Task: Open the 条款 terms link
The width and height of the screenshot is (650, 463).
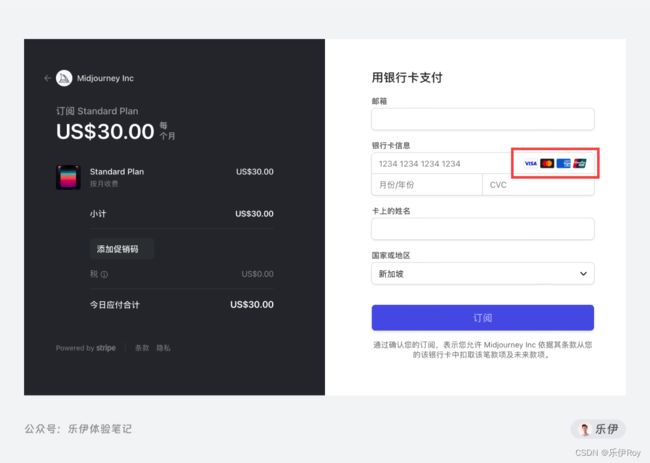Action: (142, 348)
